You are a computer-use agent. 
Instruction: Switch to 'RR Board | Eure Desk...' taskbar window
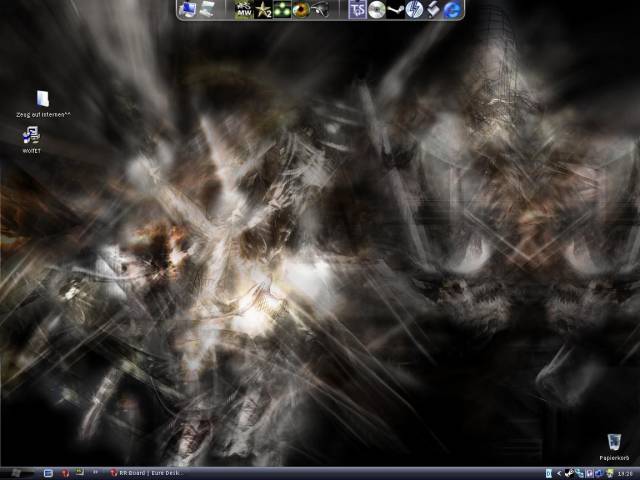[x=148, y=473]
